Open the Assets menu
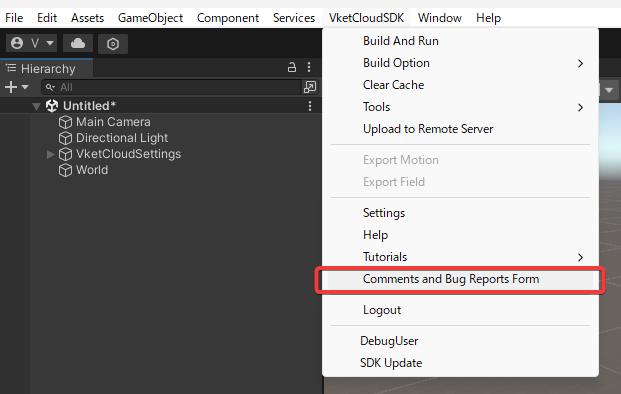Image resolution: width=621 pixels, height=394 pixels. [88, 18]
